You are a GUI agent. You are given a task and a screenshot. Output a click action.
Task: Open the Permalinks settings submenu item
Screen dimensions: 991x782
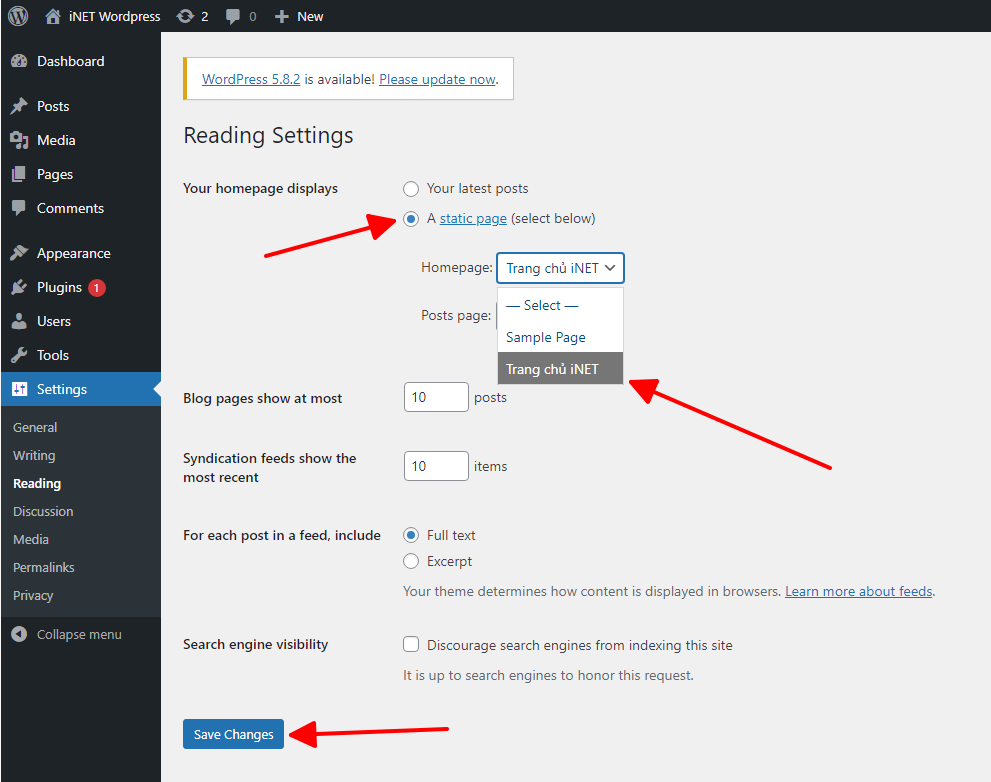[x=44, y=567]
